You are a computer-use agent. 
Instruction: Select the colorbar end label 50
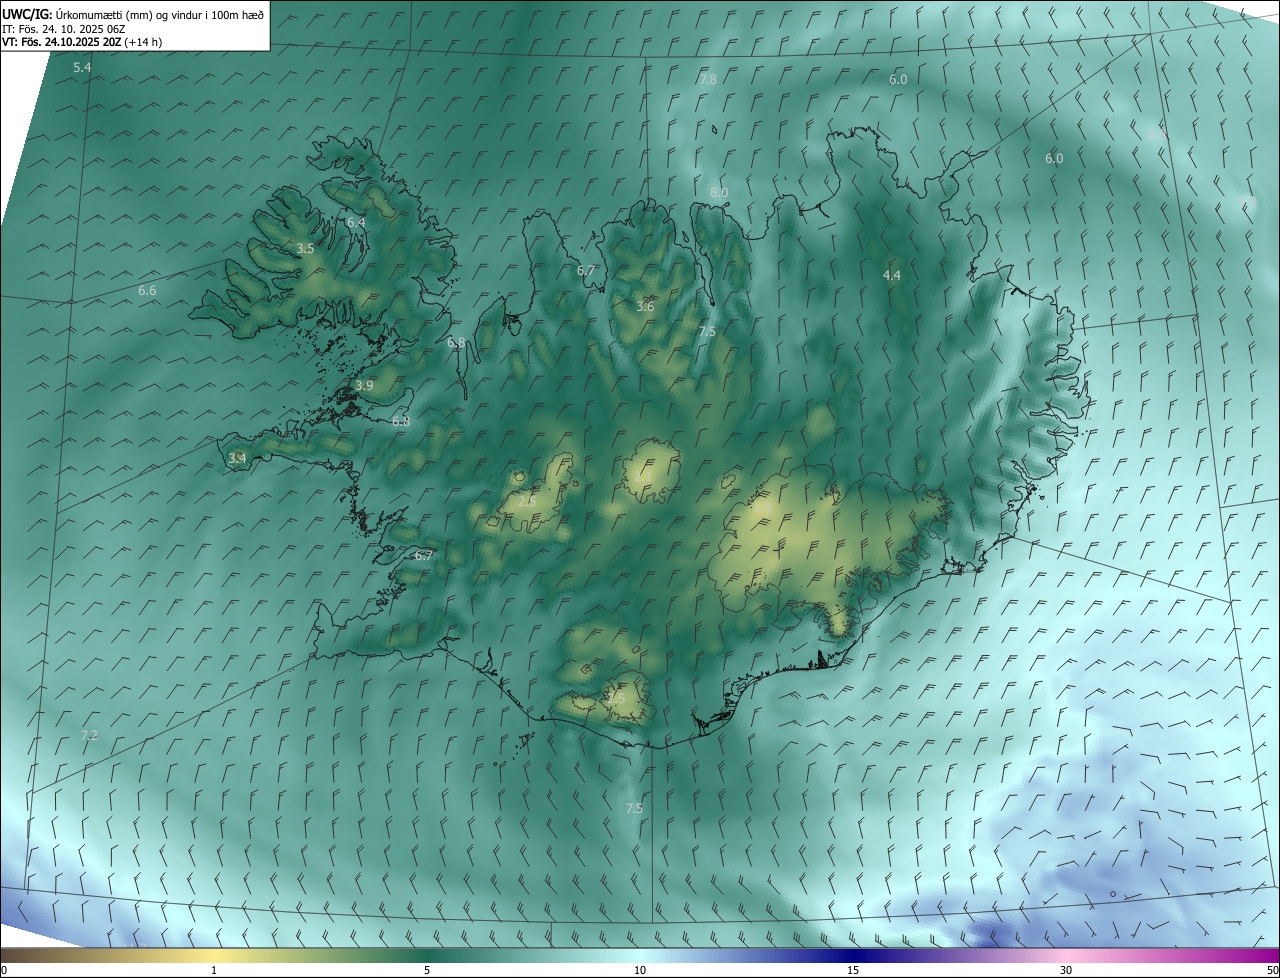click(1272, 970)
